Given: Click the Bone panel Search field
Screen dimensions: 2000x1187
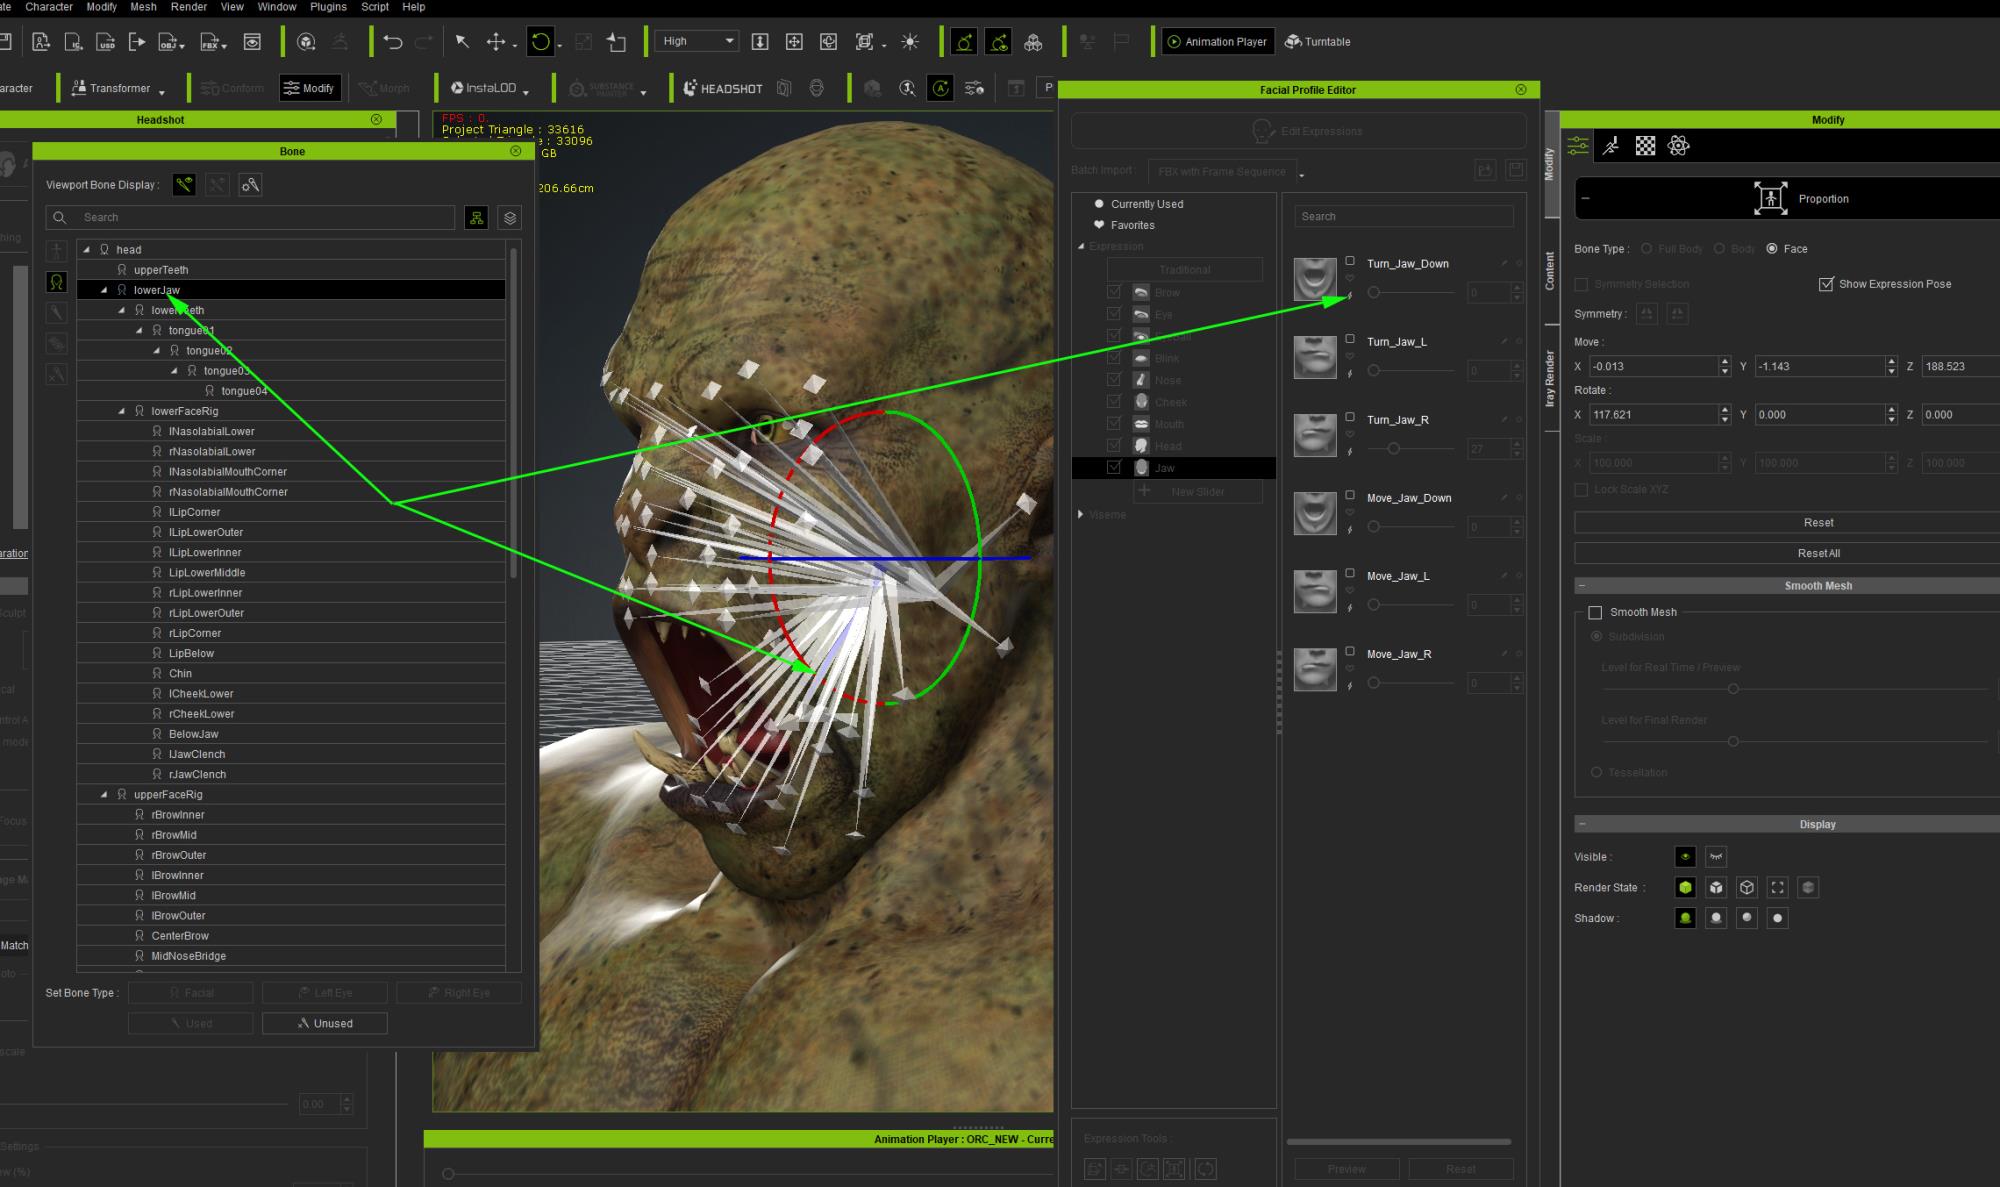Looking at the screenshot, I should (x=250, y=218).
